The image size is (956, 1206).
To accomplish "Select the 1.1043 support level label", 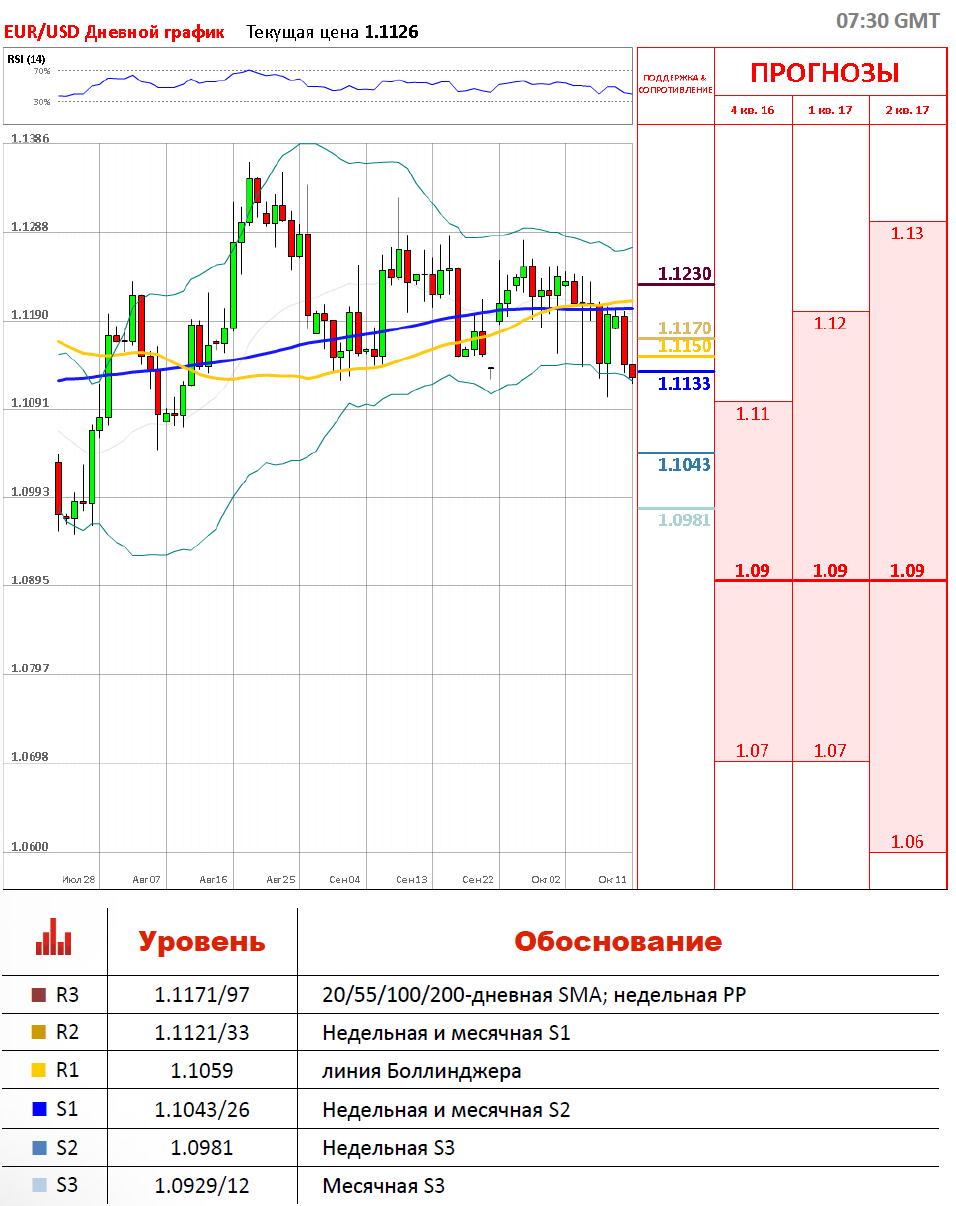I will [x=684, y=464].
